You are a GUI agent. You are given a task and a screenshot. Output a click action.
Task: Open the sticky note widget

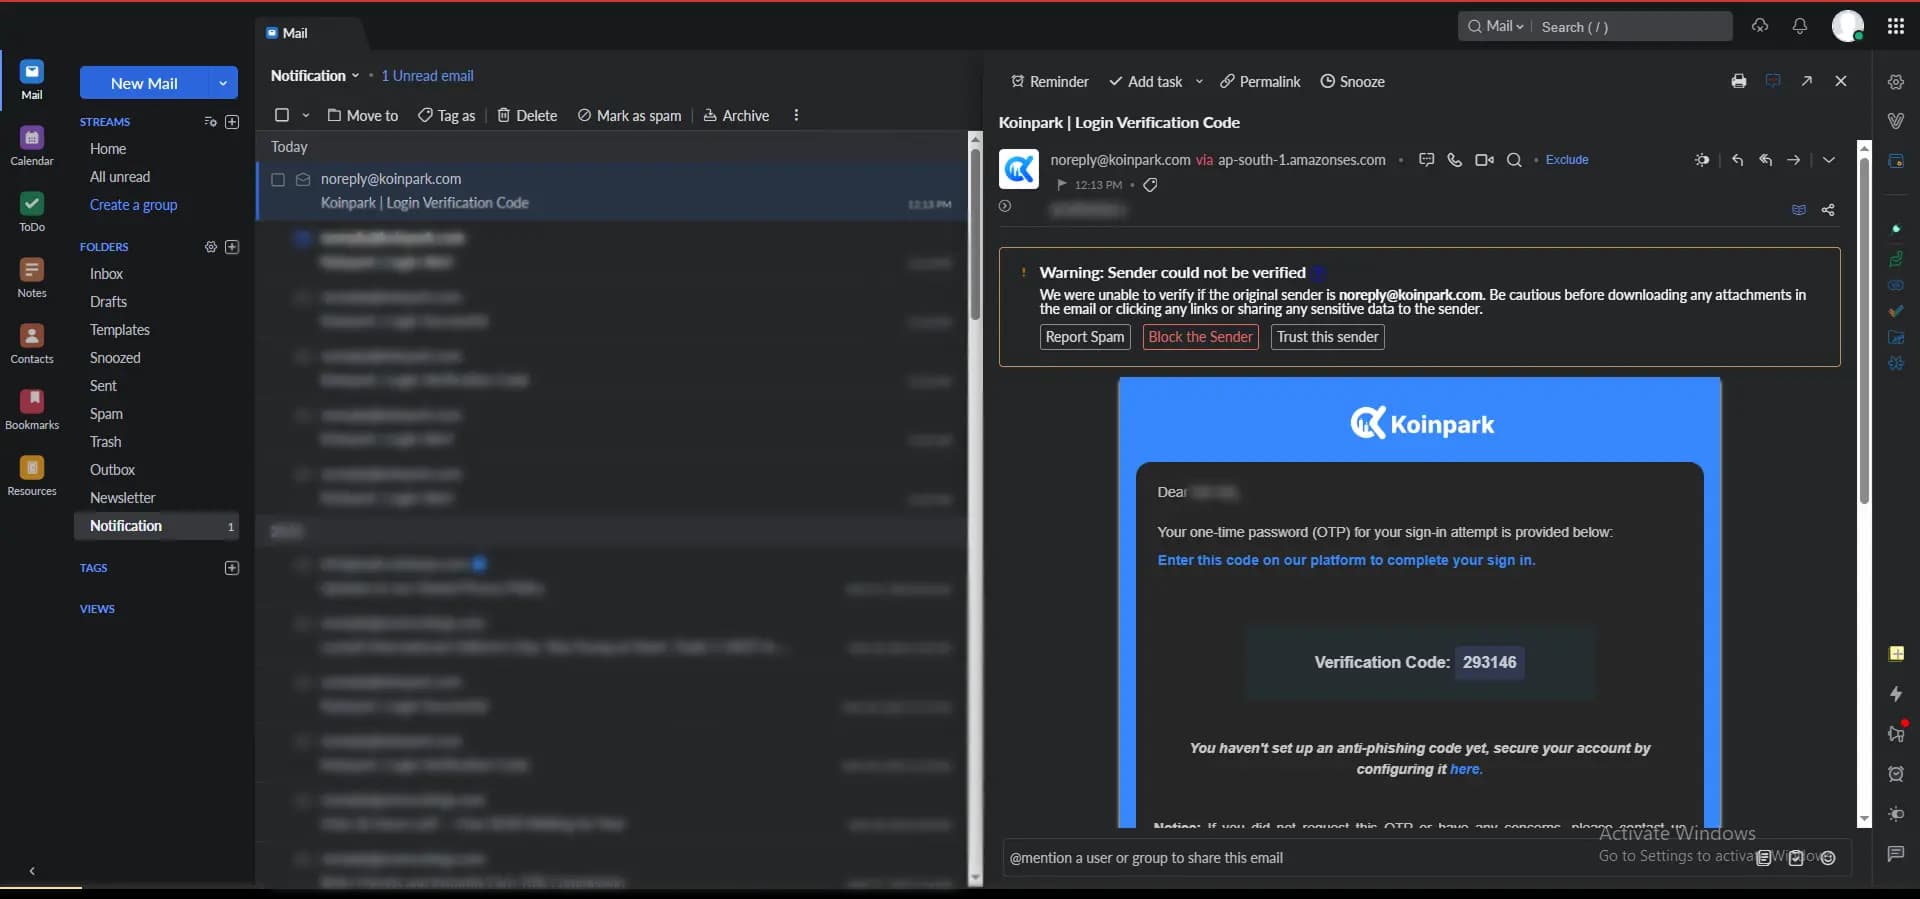point(1896,654)
